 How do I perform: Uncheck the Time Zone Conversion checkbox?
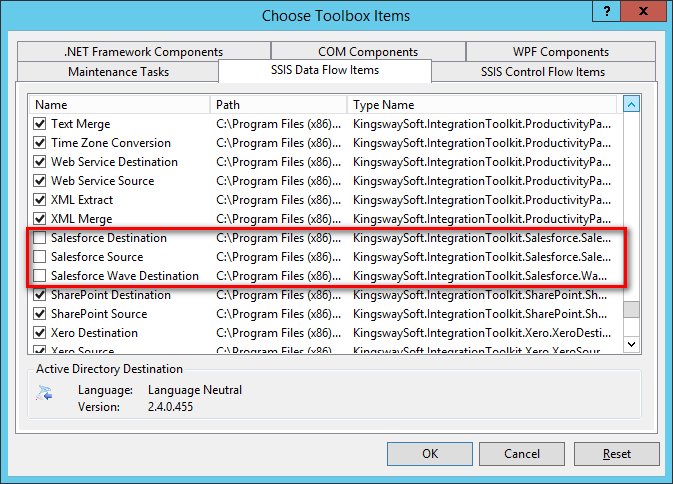click(39, 143)
